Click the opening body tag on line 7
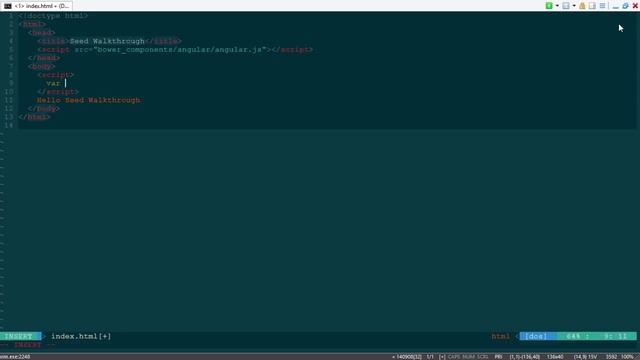The image size is (640, 360). point(41,67)
